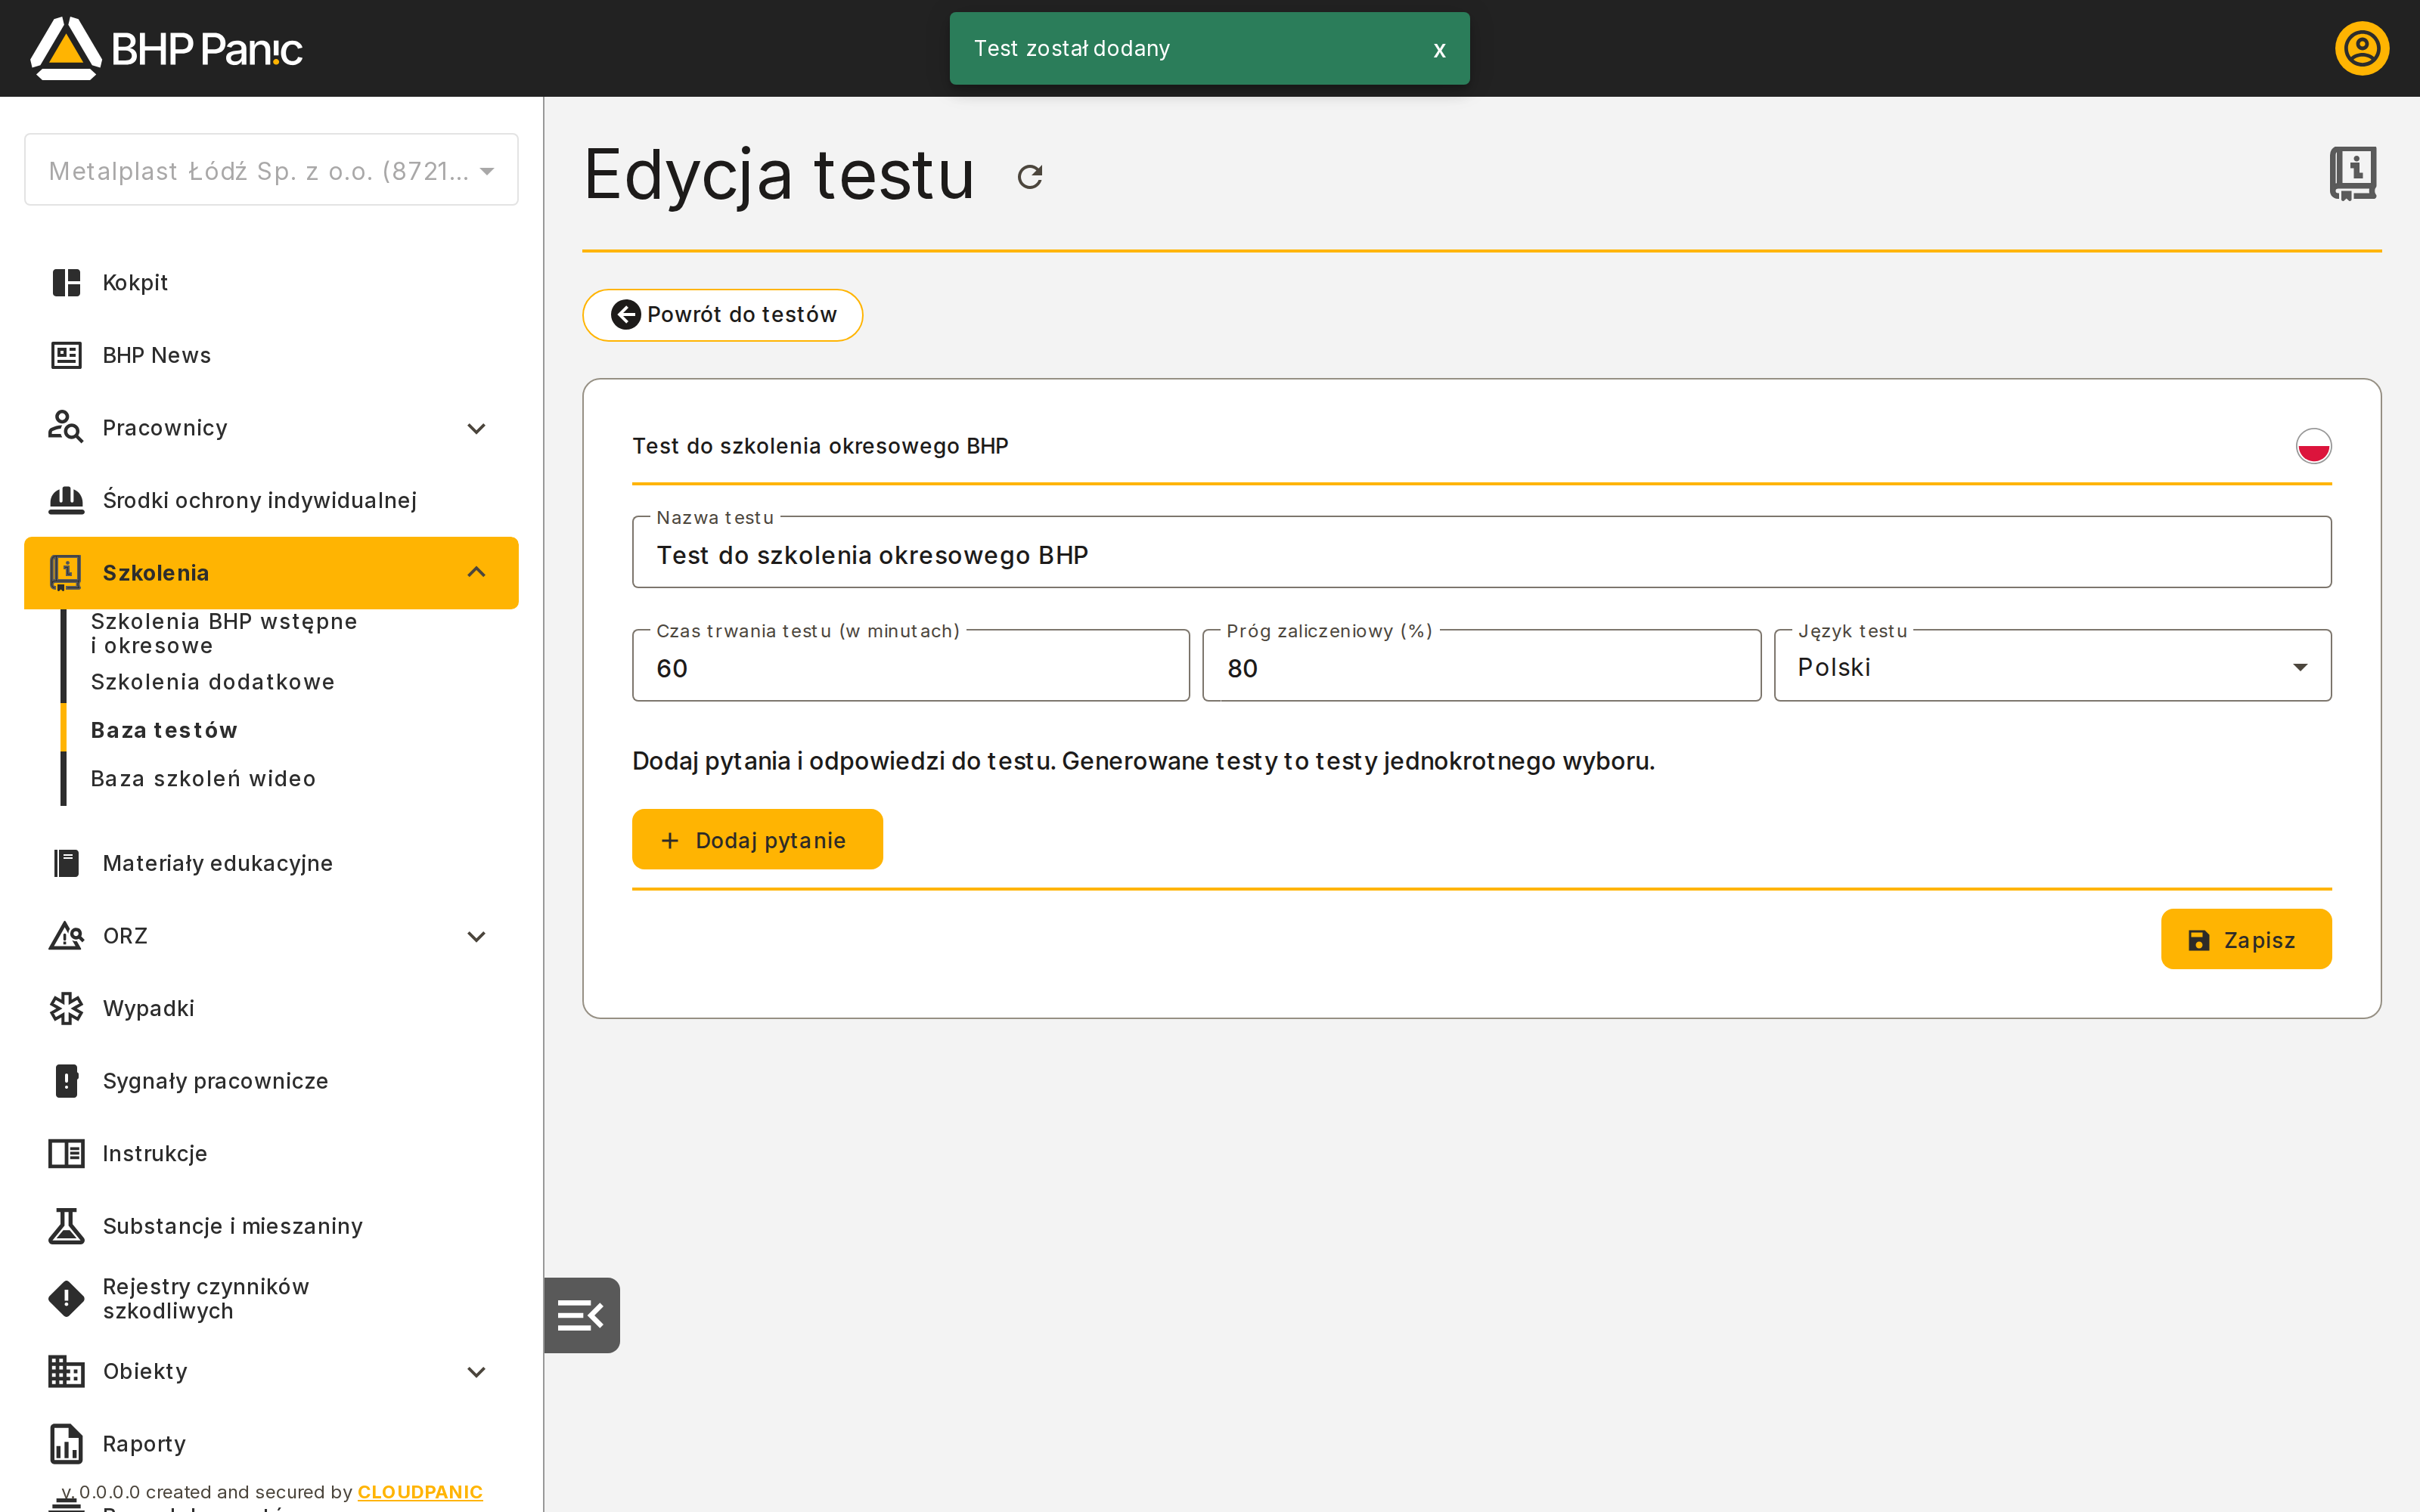Click the Obiekty building icon
Image resolution: width=2420 pixels, height=1512 pixels.
coord(66,1371)
